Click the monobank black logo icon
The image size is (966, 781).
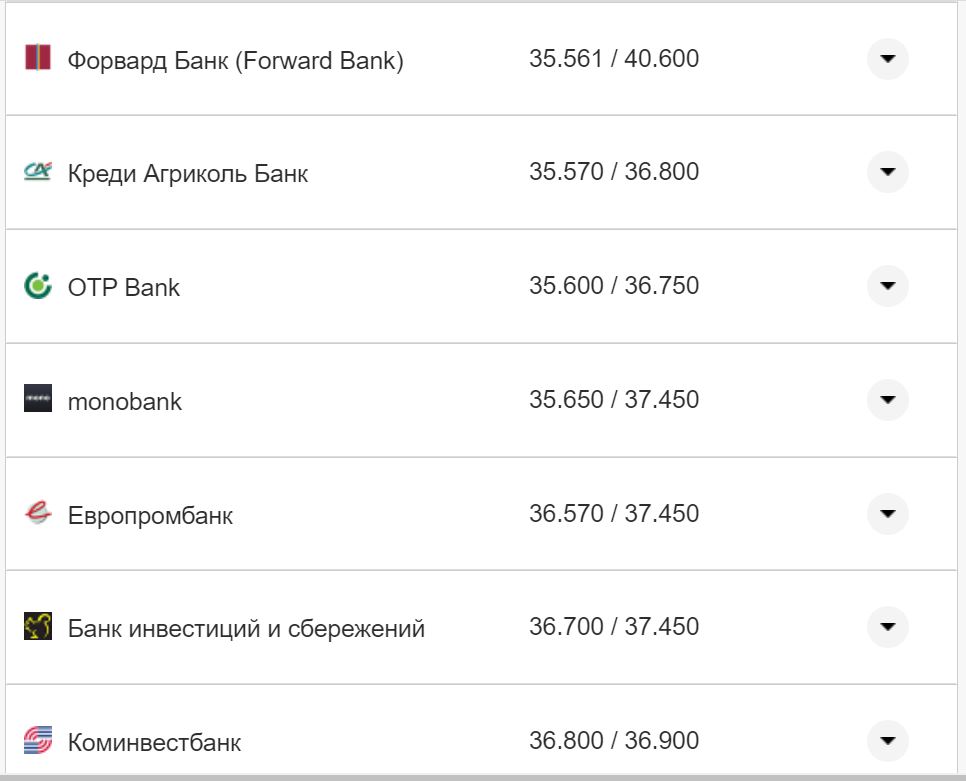coord(37,400)
